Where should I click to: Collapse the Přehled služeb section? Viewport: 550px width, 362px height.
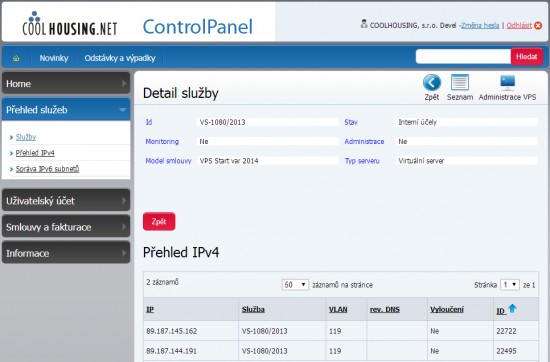pyautogui.click(x=66, y=109)
